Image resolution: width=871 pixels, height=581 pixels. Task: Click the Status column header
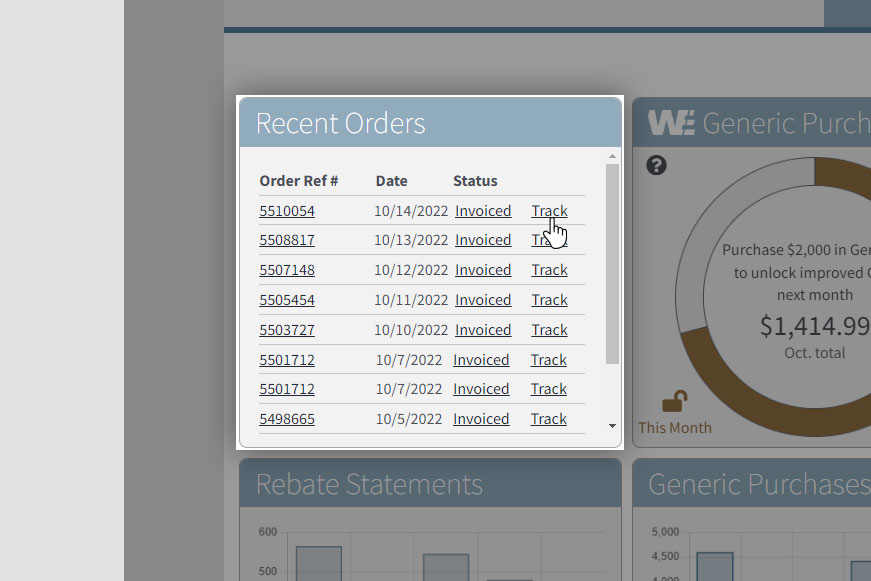point(475,181)
